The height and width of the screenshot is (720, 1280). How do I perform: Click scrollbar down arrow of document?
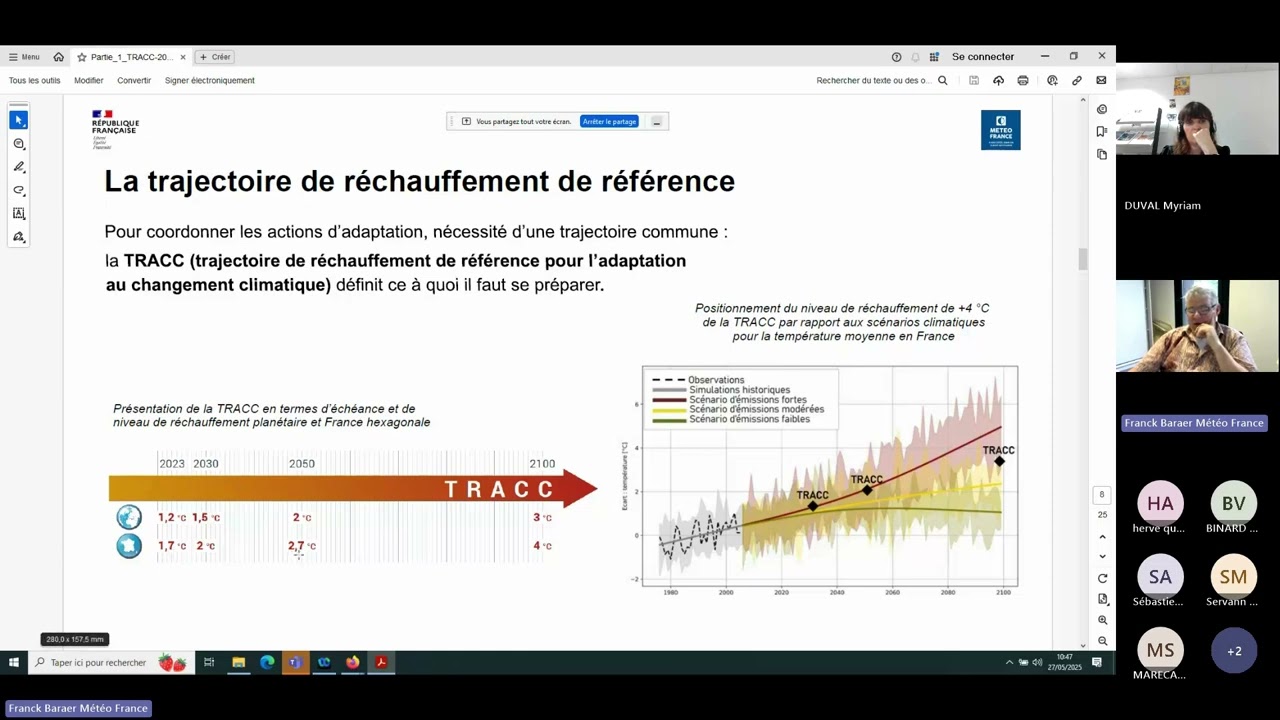(1082, 645)
